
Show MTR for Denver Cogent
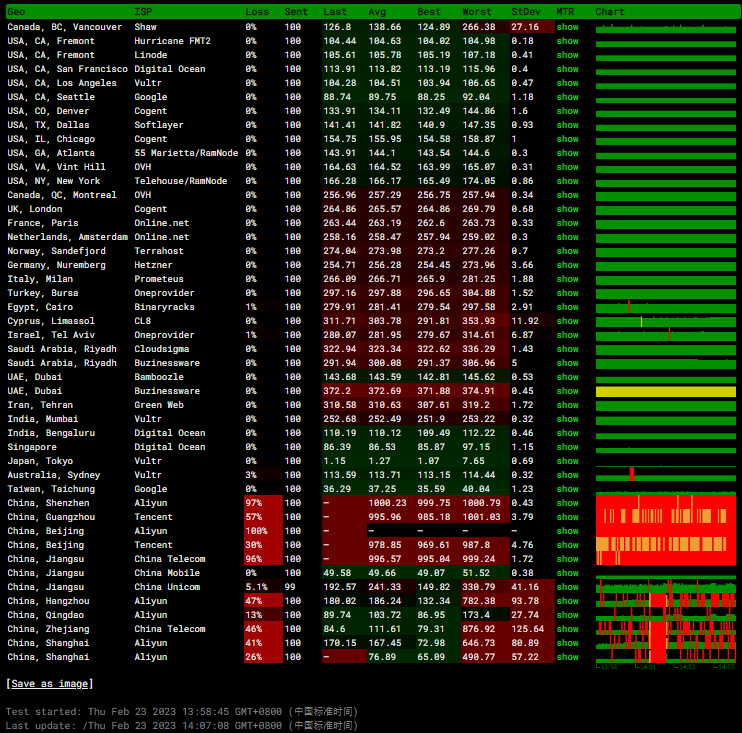point(567,111)
